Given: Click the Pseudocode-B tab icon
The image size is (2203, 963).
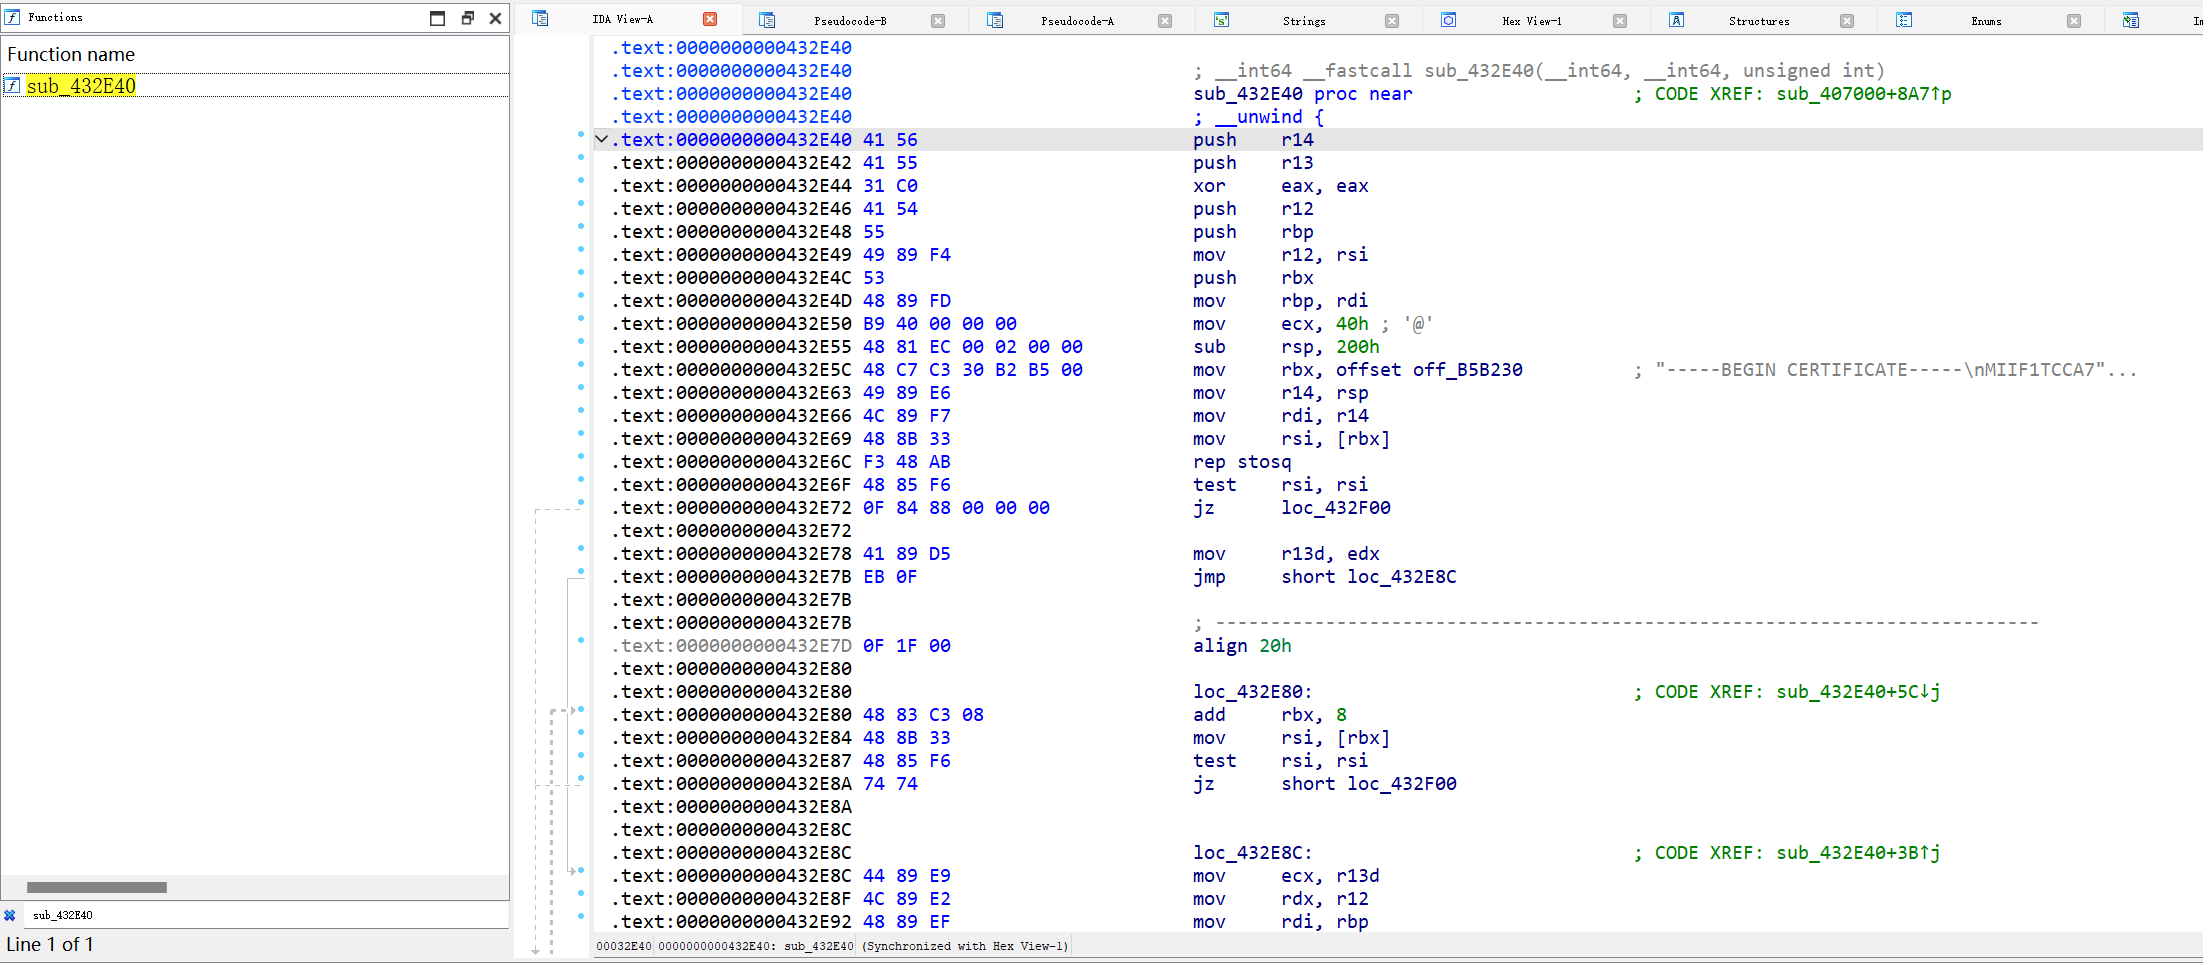Looking at the screenshot, I should tap(767, 20).
